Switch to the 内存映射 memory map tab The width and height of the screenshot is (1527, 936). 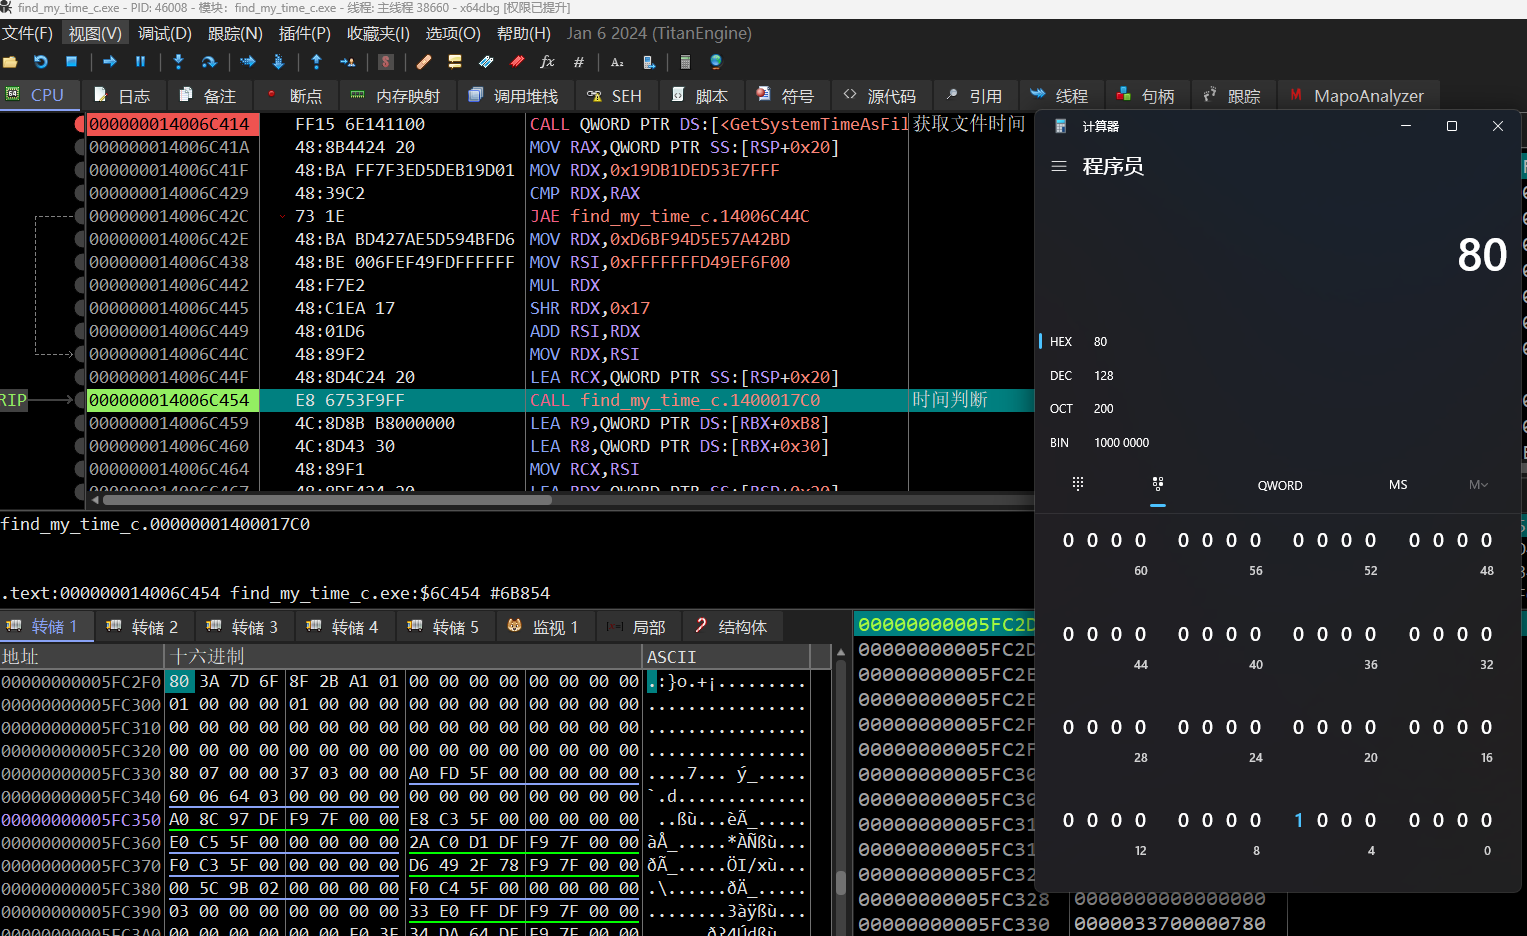pos(397,96)
